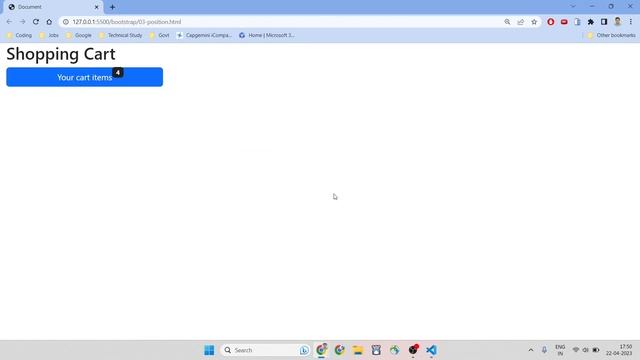Open the second Chrome taskbar icon
The width and height of the screenshot is (640, 360).
(x=340, y=350)
